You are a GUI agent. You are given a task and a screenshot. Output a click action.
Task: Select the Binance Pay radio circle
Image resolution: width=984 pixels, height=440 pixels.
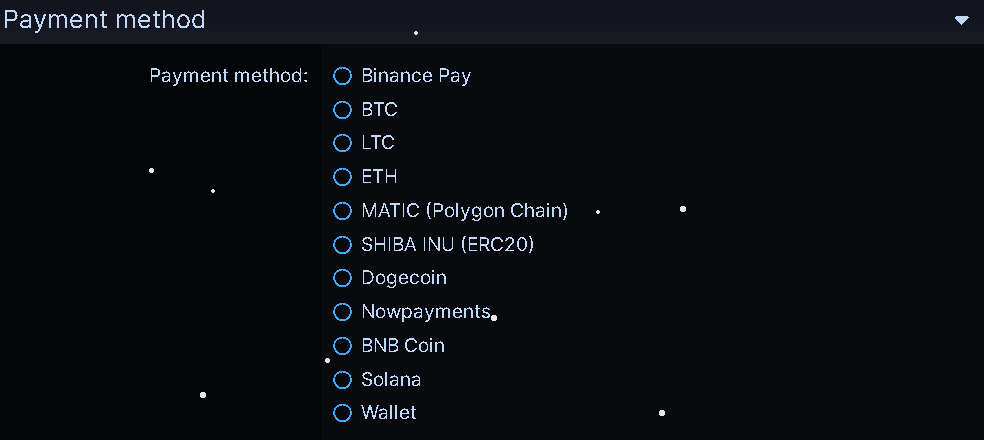343,76
